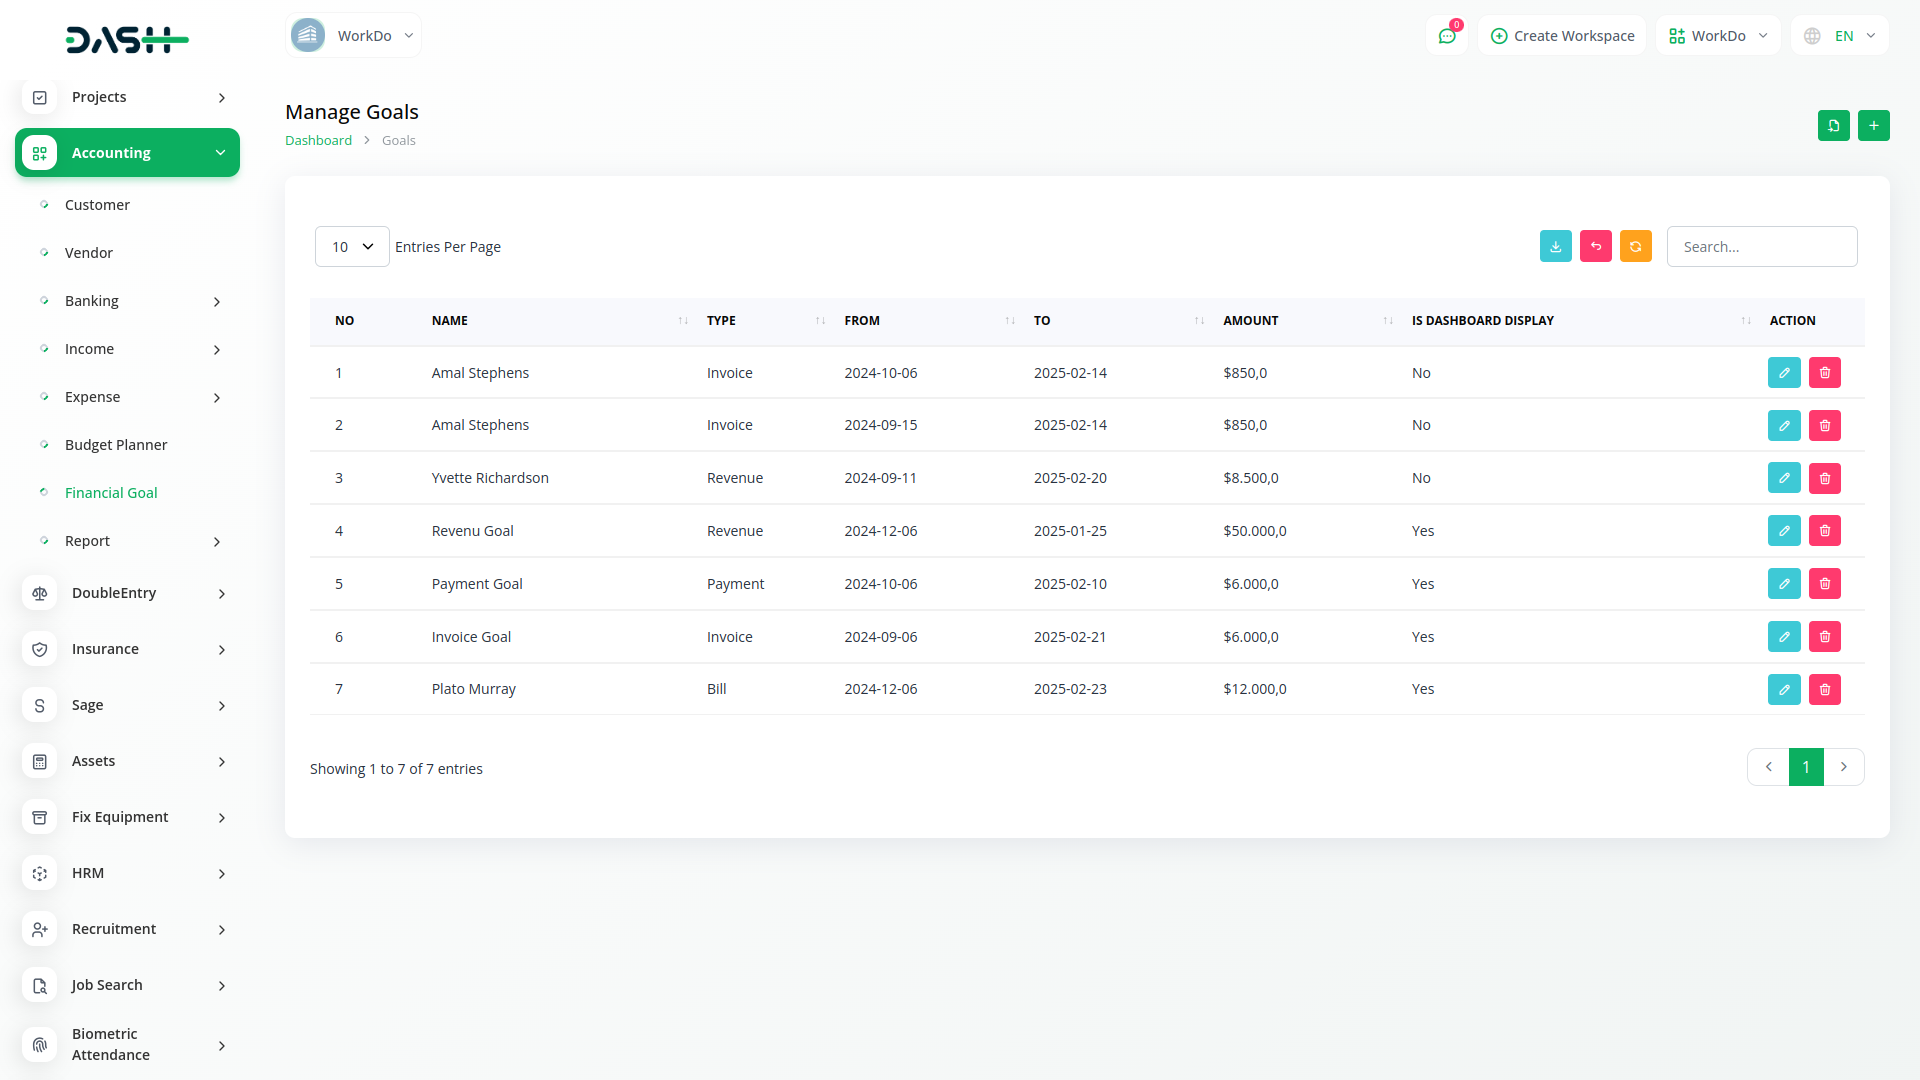Click the teal download export icon
This screenshot has width=1920, height=1080.
(x=1555, y=246)
